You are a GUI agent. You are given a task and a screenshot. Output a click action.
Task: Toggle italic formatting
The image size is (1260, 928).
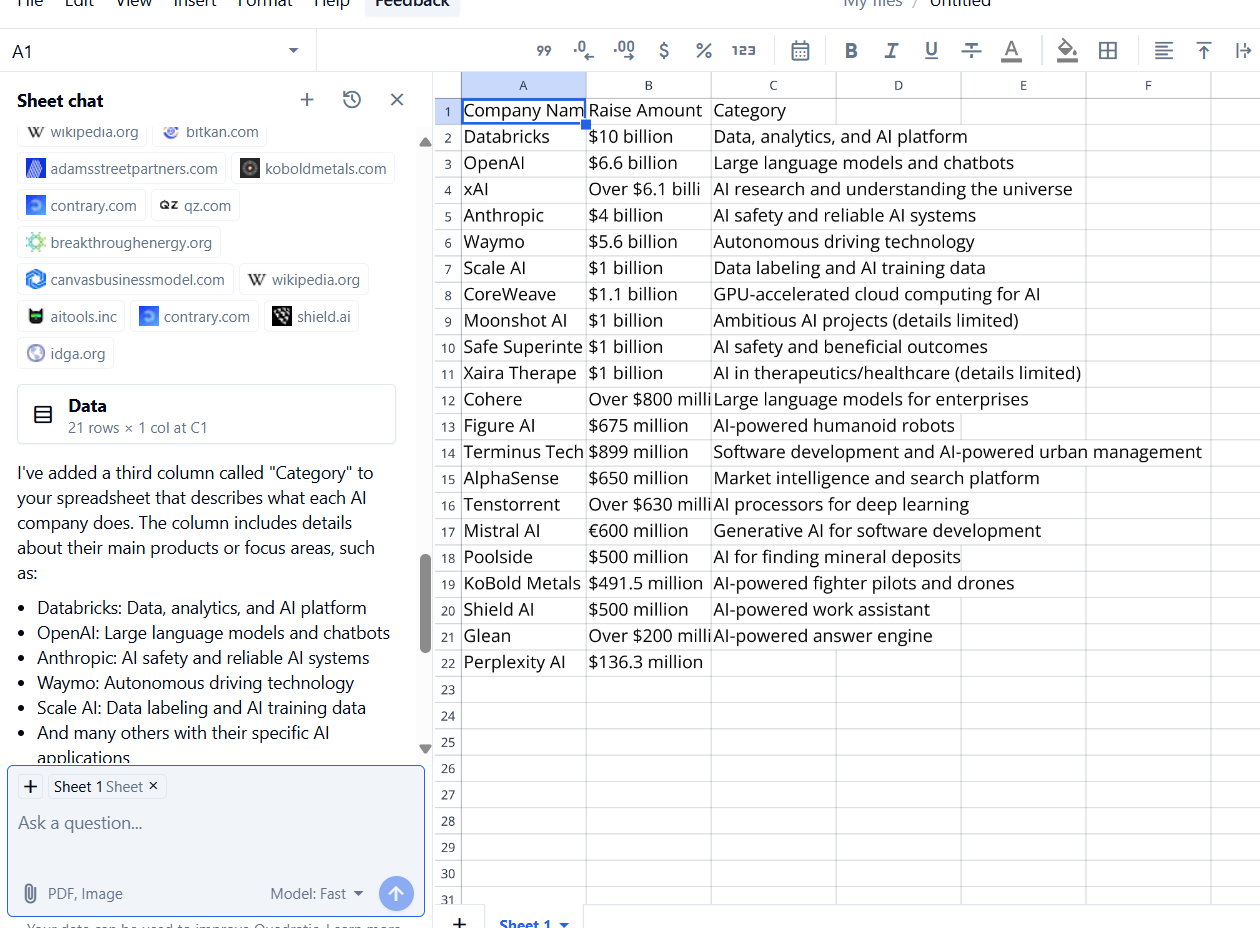891,51
